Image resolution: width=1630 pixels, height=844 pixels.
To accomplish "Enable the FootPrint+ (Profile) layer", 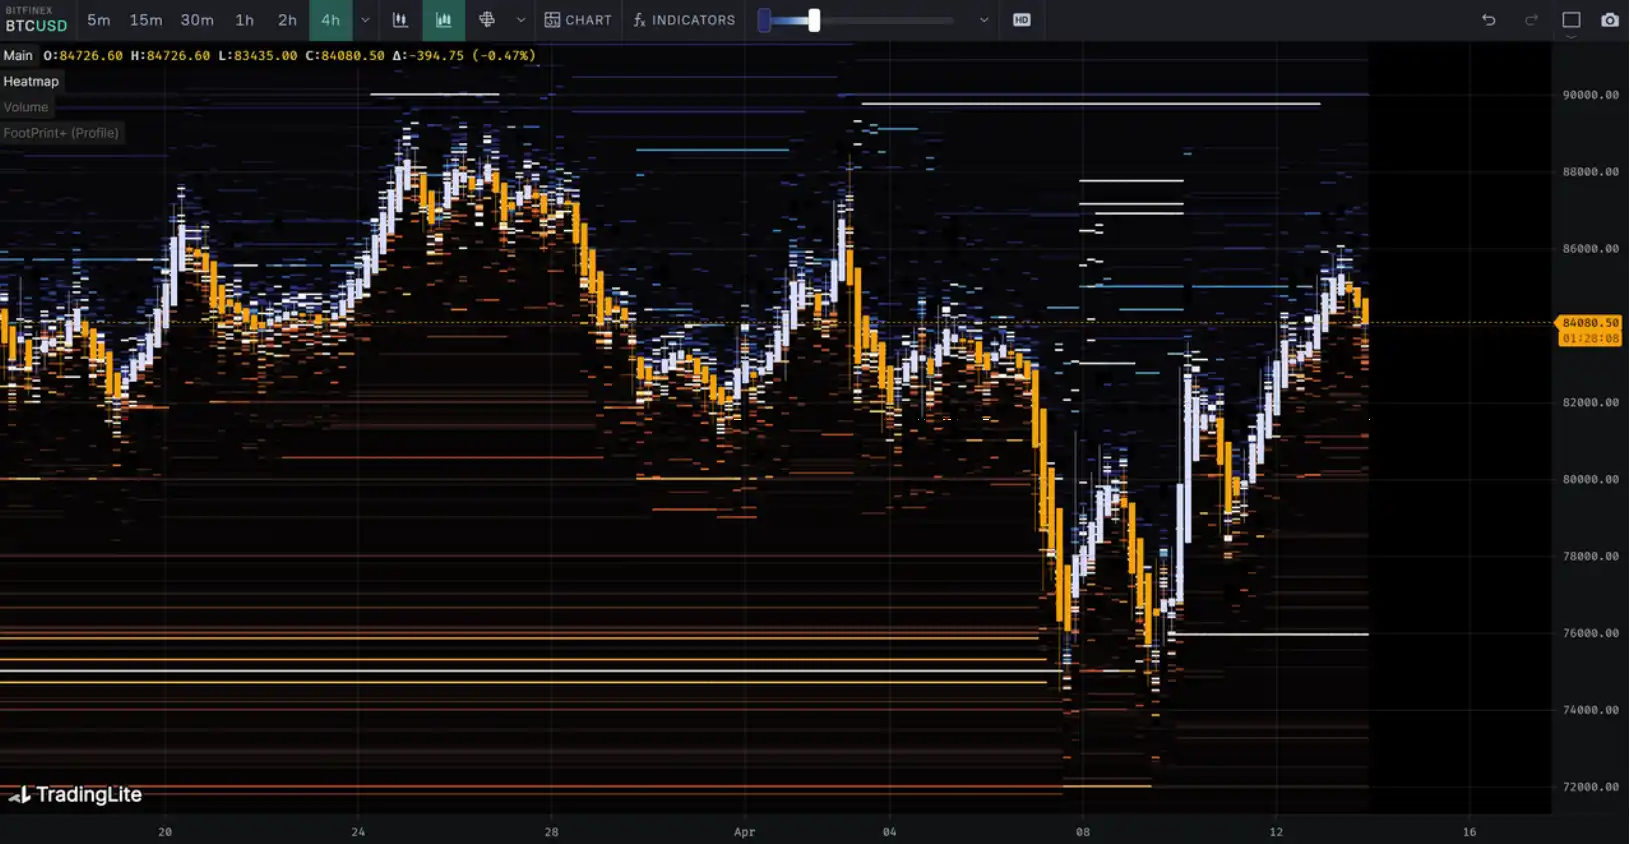I will [61, 133].
